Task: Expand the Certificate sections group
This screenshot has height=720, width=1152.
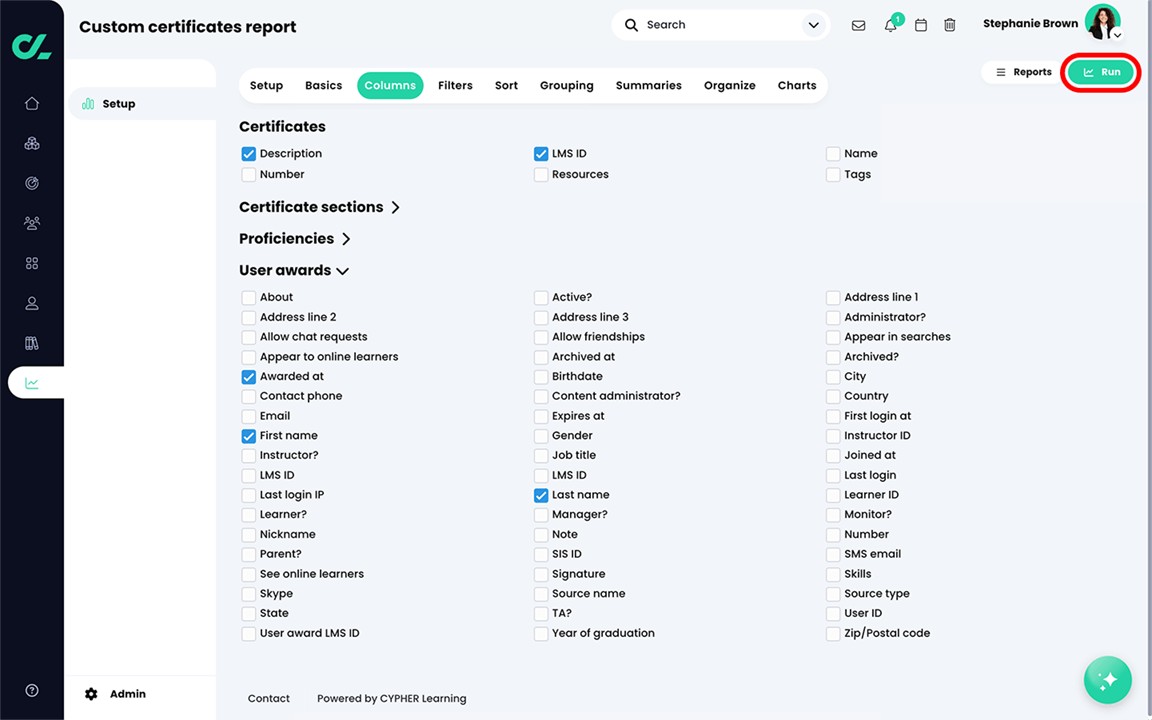Action: (x=395, y=207)
